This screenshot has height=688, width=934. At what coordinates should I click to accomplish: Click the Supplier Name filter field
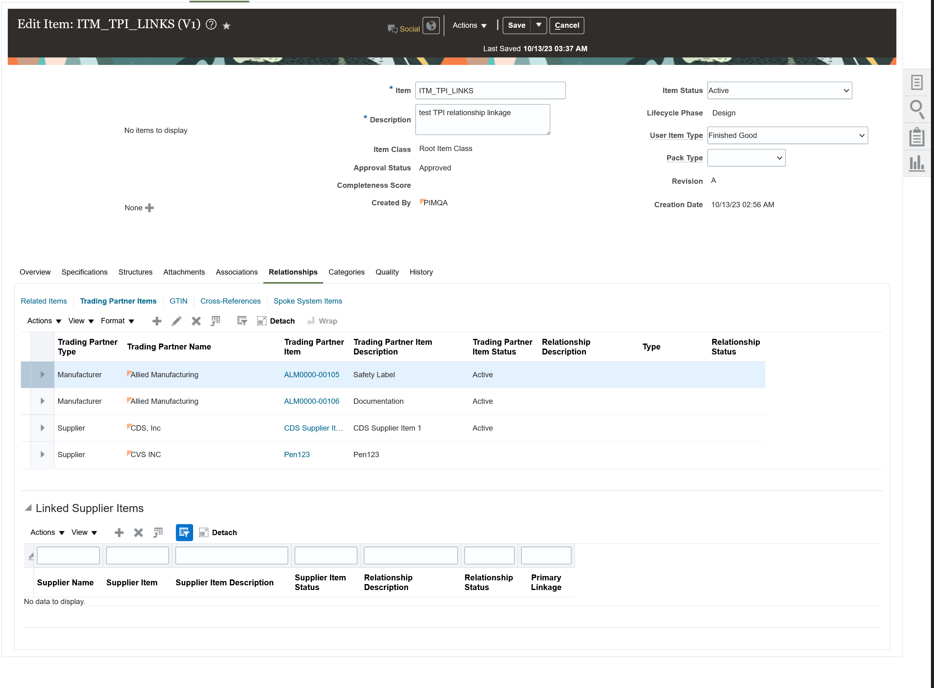coord(68,556)
